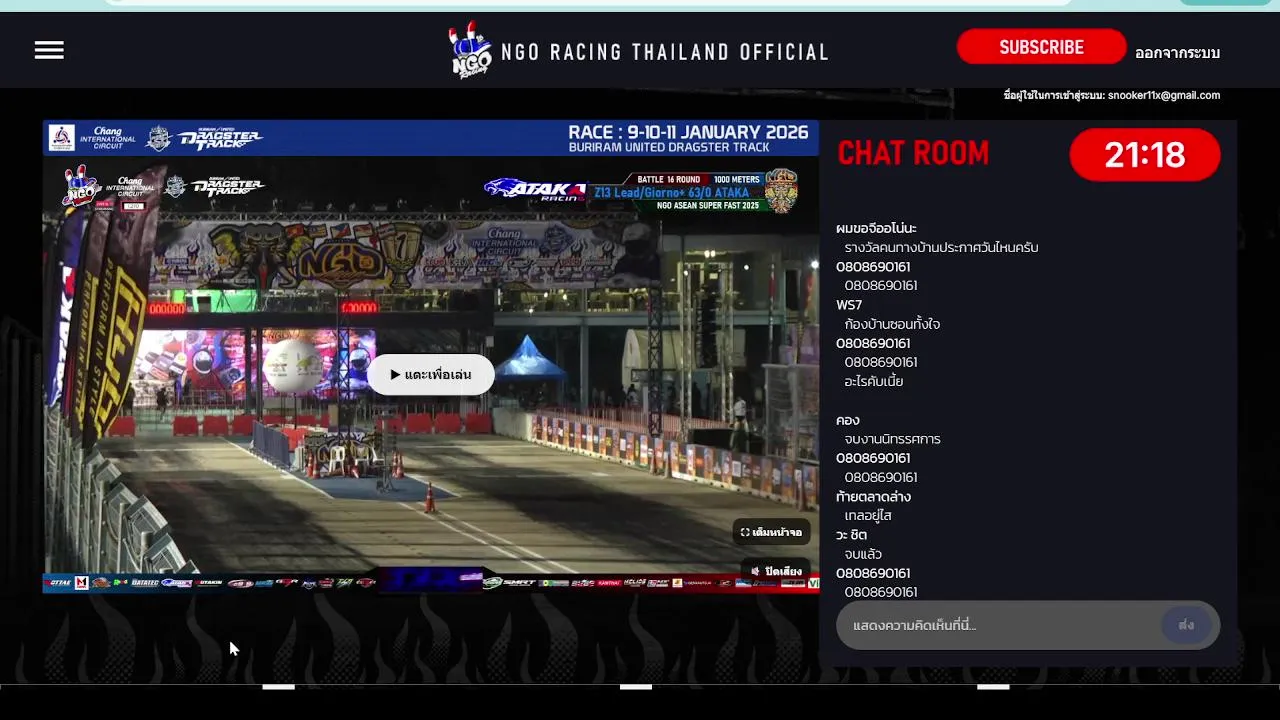Open NGO RACING THAILAND OFFICIAL title
1280x720 pixels.
click(x=665, y=52)
